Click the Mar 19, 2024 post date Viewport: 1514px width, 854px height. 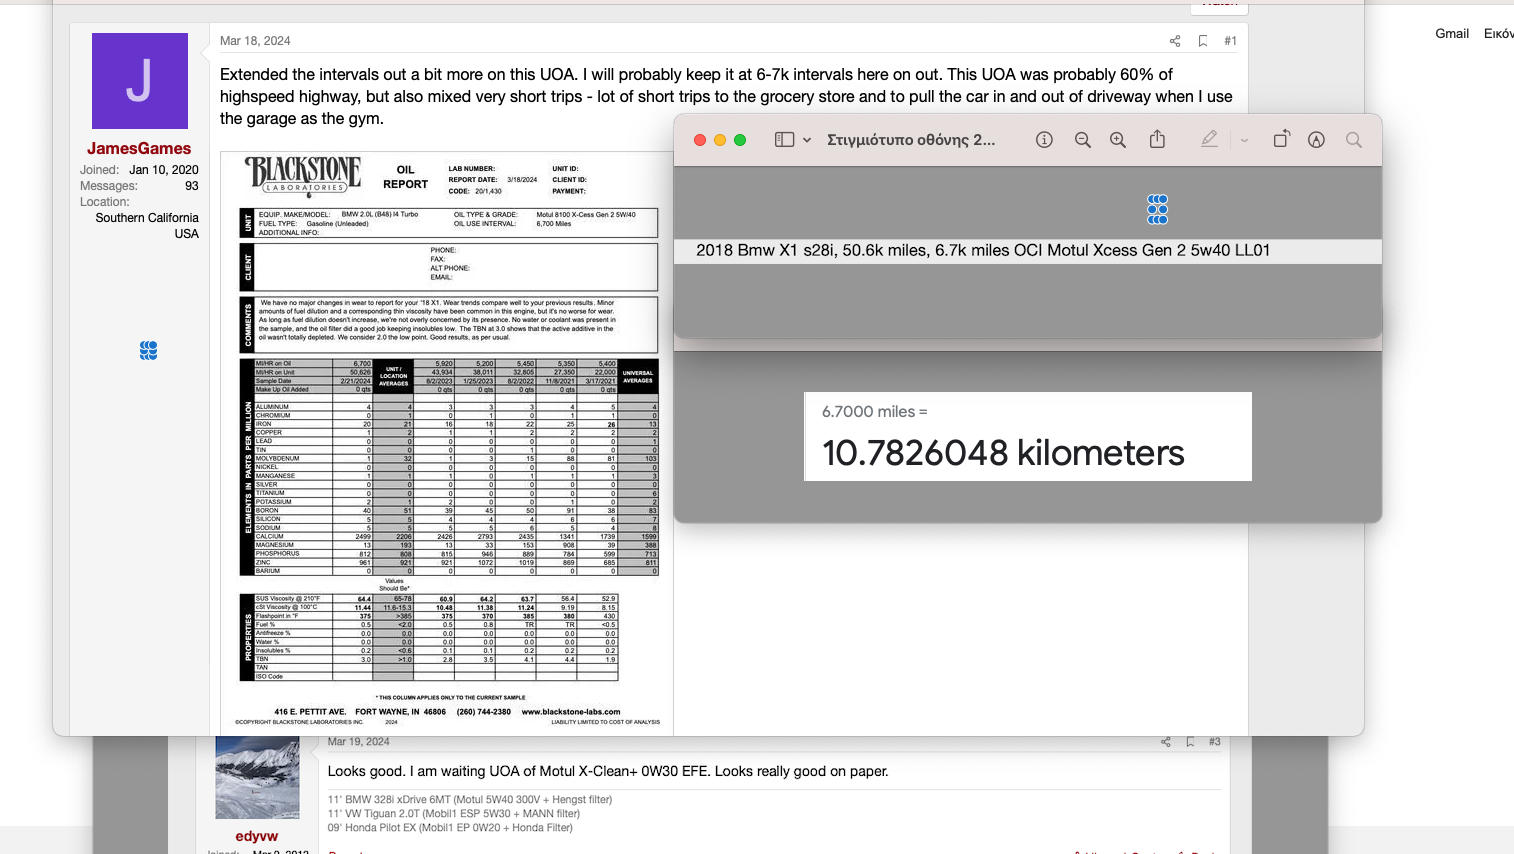click(x=358, y=742)
